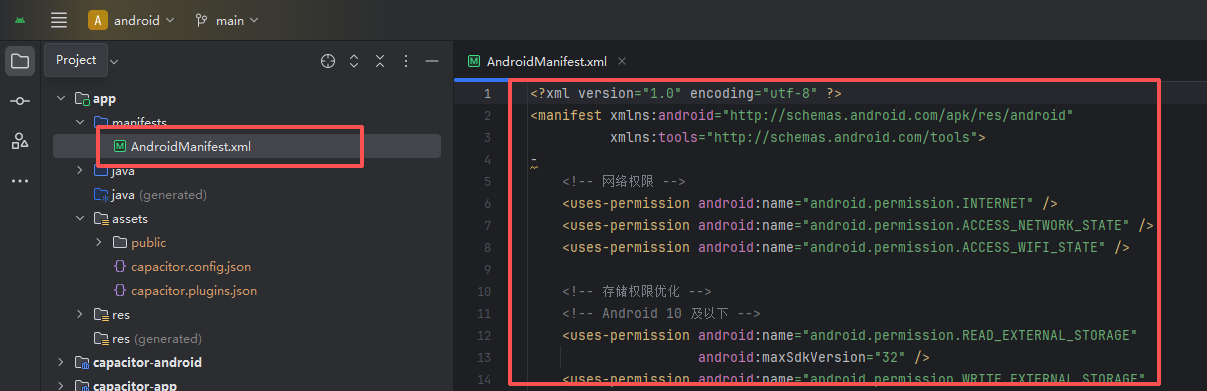Expand the java folder
The image size is (1207, 391).
(81, 171)
